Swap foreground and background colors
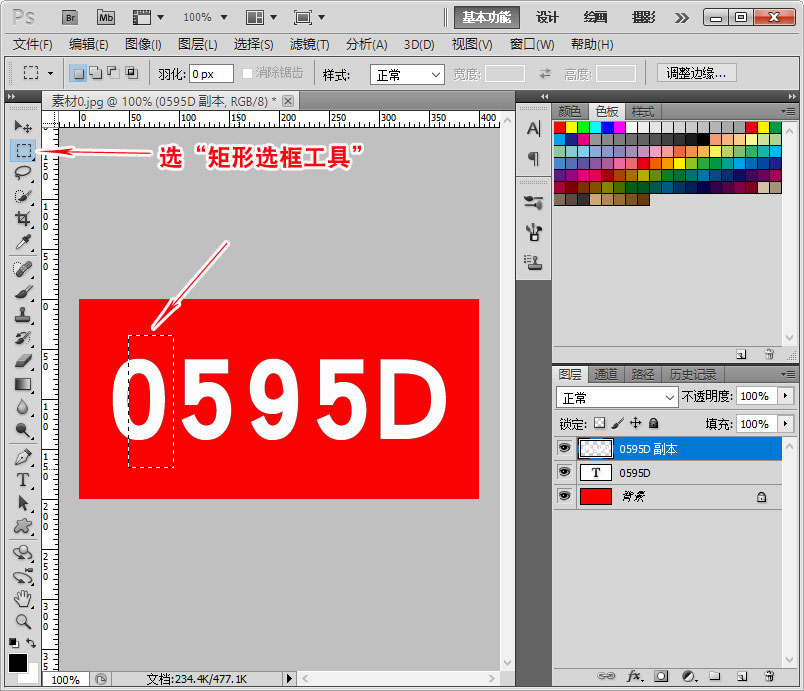 [x=31, y=643]
